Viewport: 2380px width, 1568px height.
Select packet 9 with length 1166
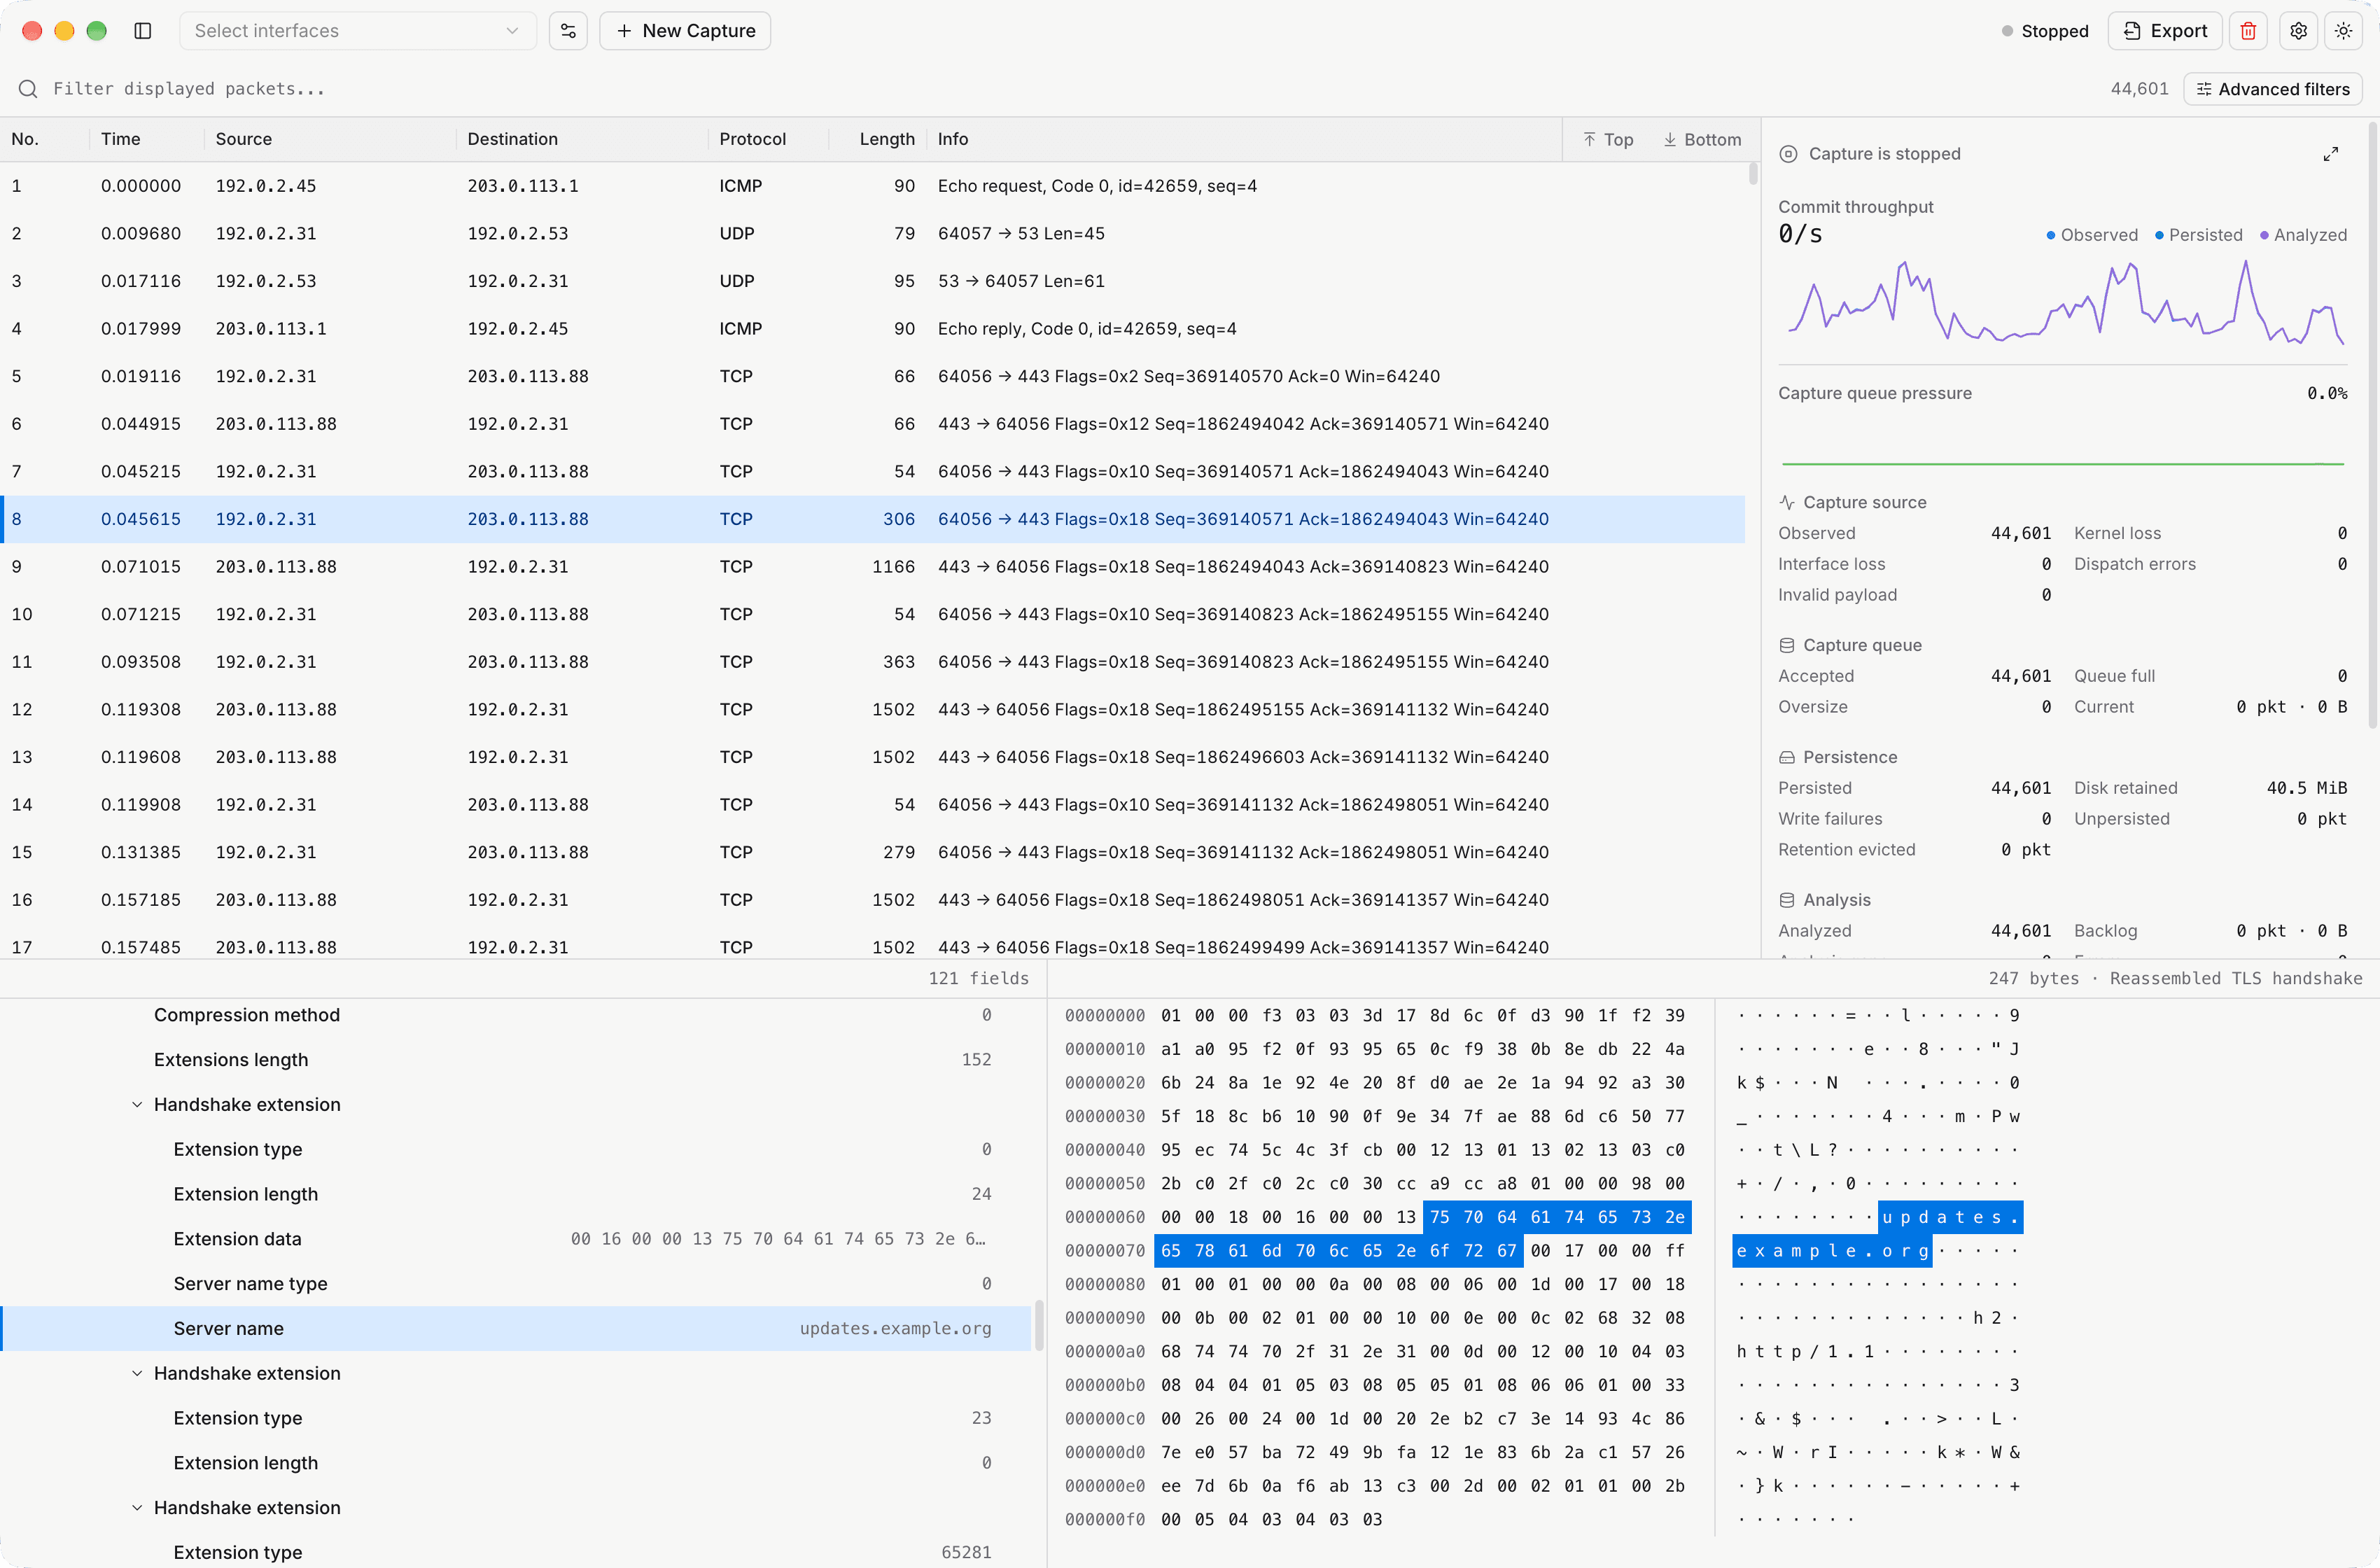pyautogui.click(x=872, y=567)
